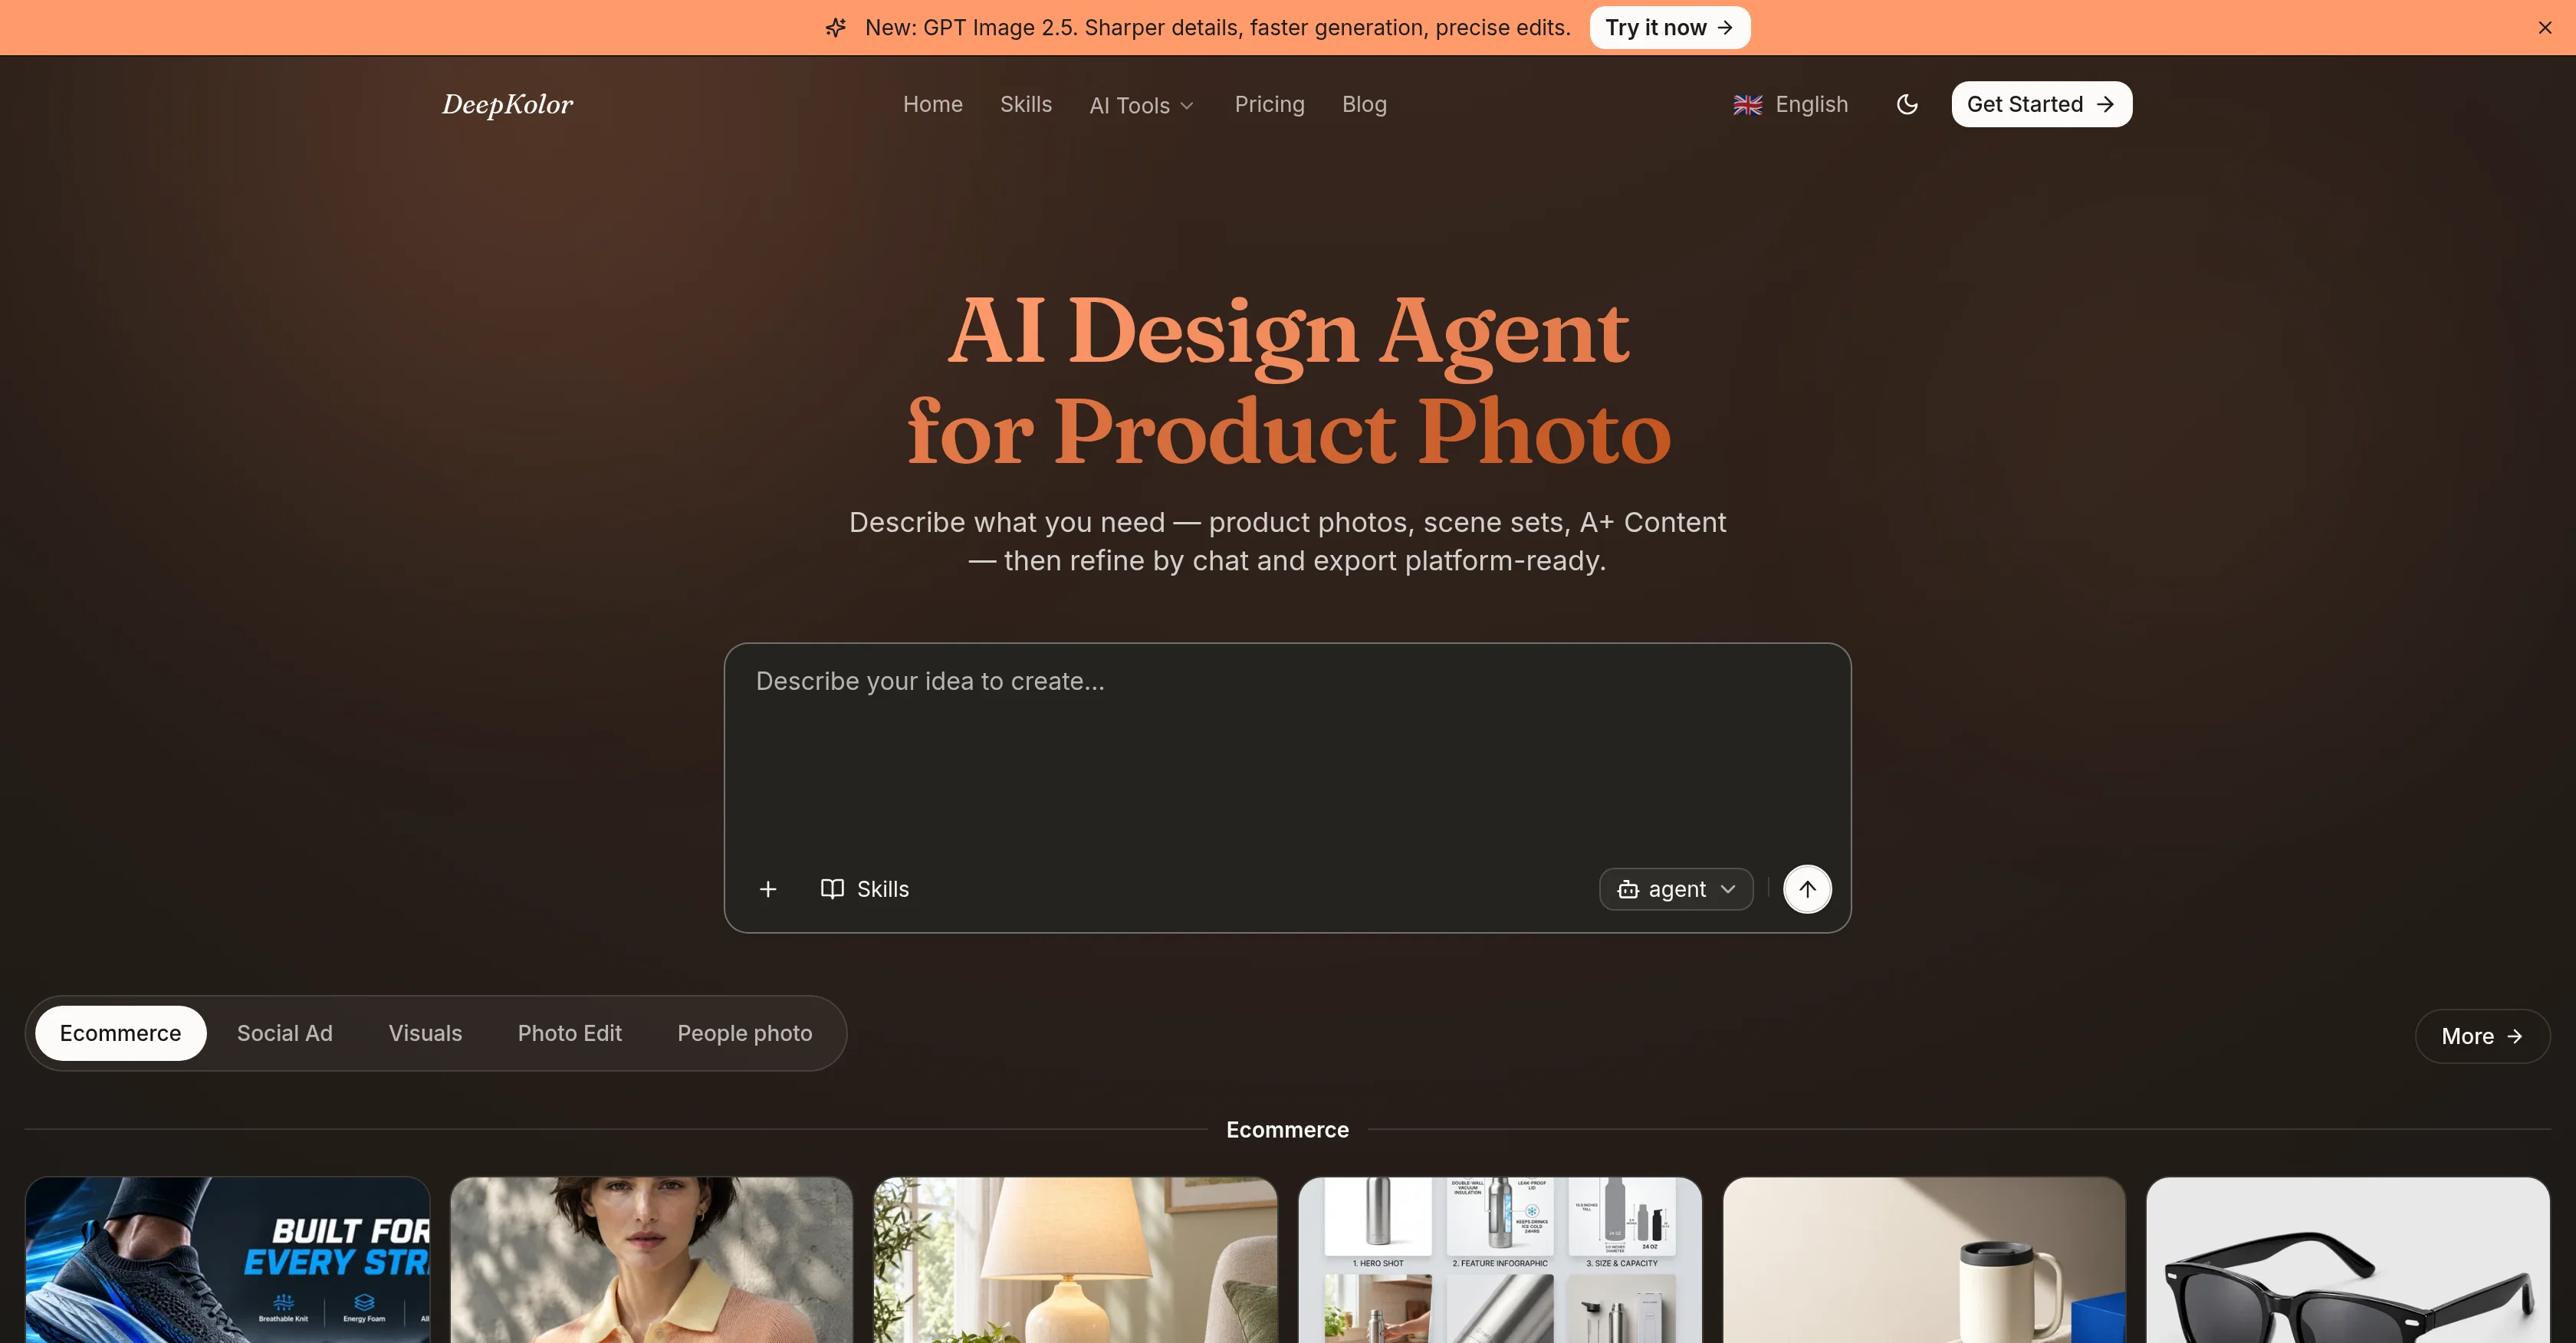Toggle dark mode with the moon icon
Screen dimensions: 2576x1343
[x=1907, y=104]
